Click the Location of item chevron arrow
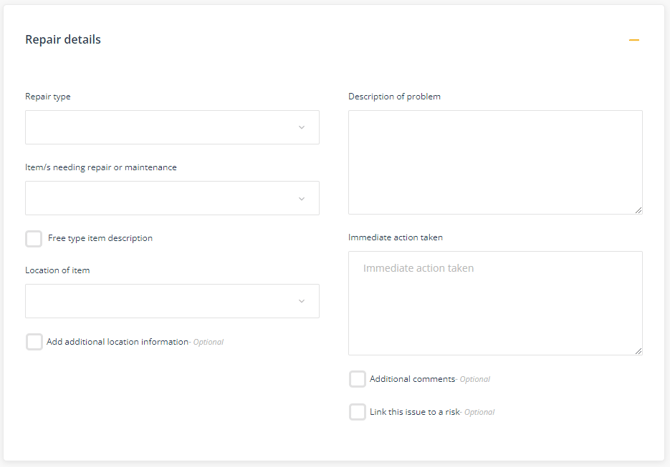 coord(302,301)
